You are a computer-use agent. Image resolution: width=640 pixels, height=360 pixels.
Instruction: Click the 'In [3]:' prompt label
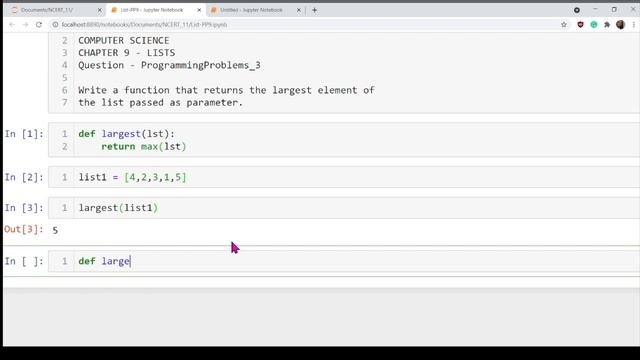pyautogui.click(x=24, y=208)
